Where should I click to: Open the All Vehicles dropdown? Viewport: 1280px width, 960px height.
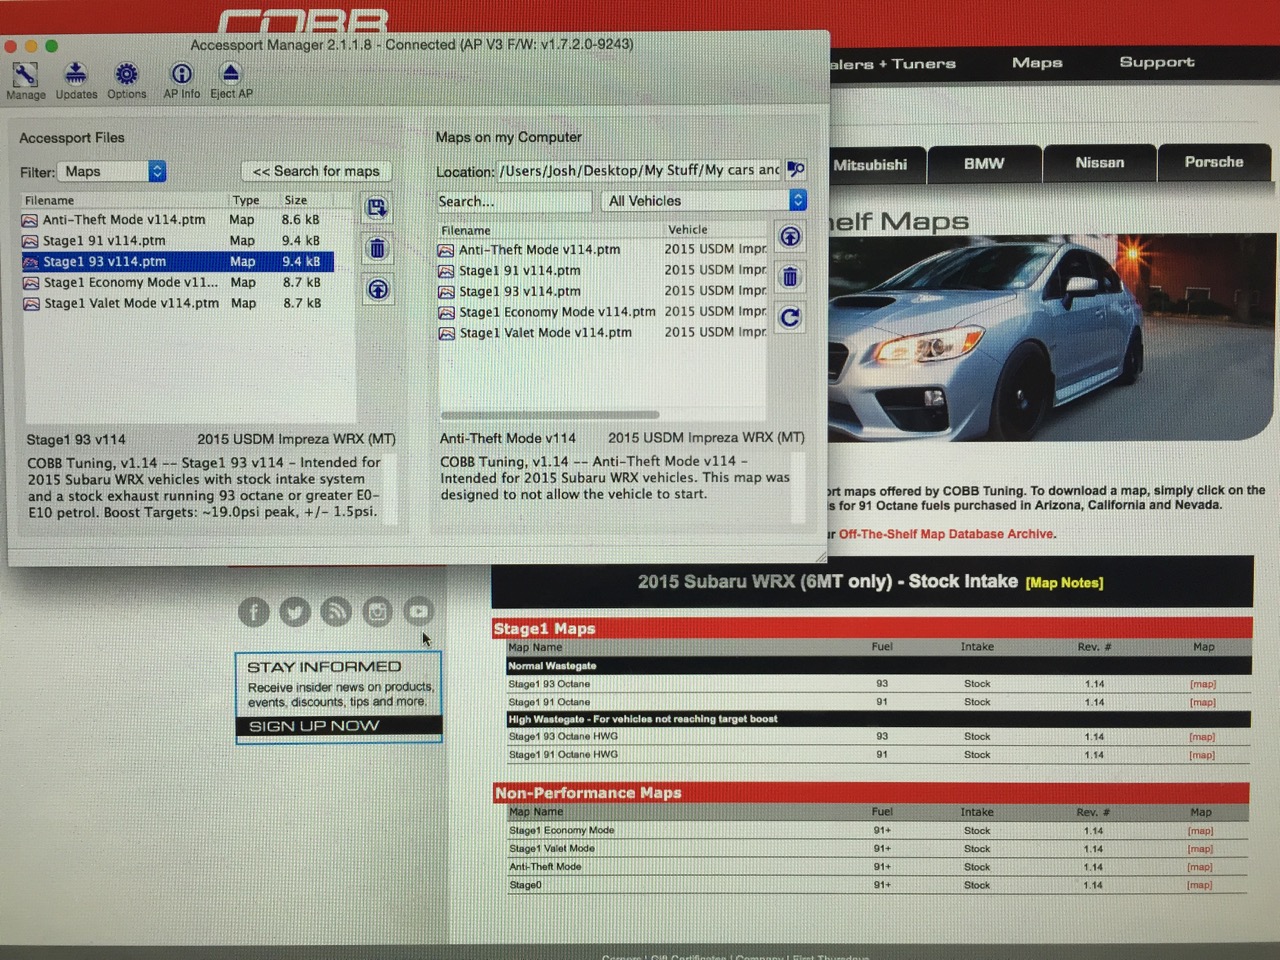coord(705,201)
